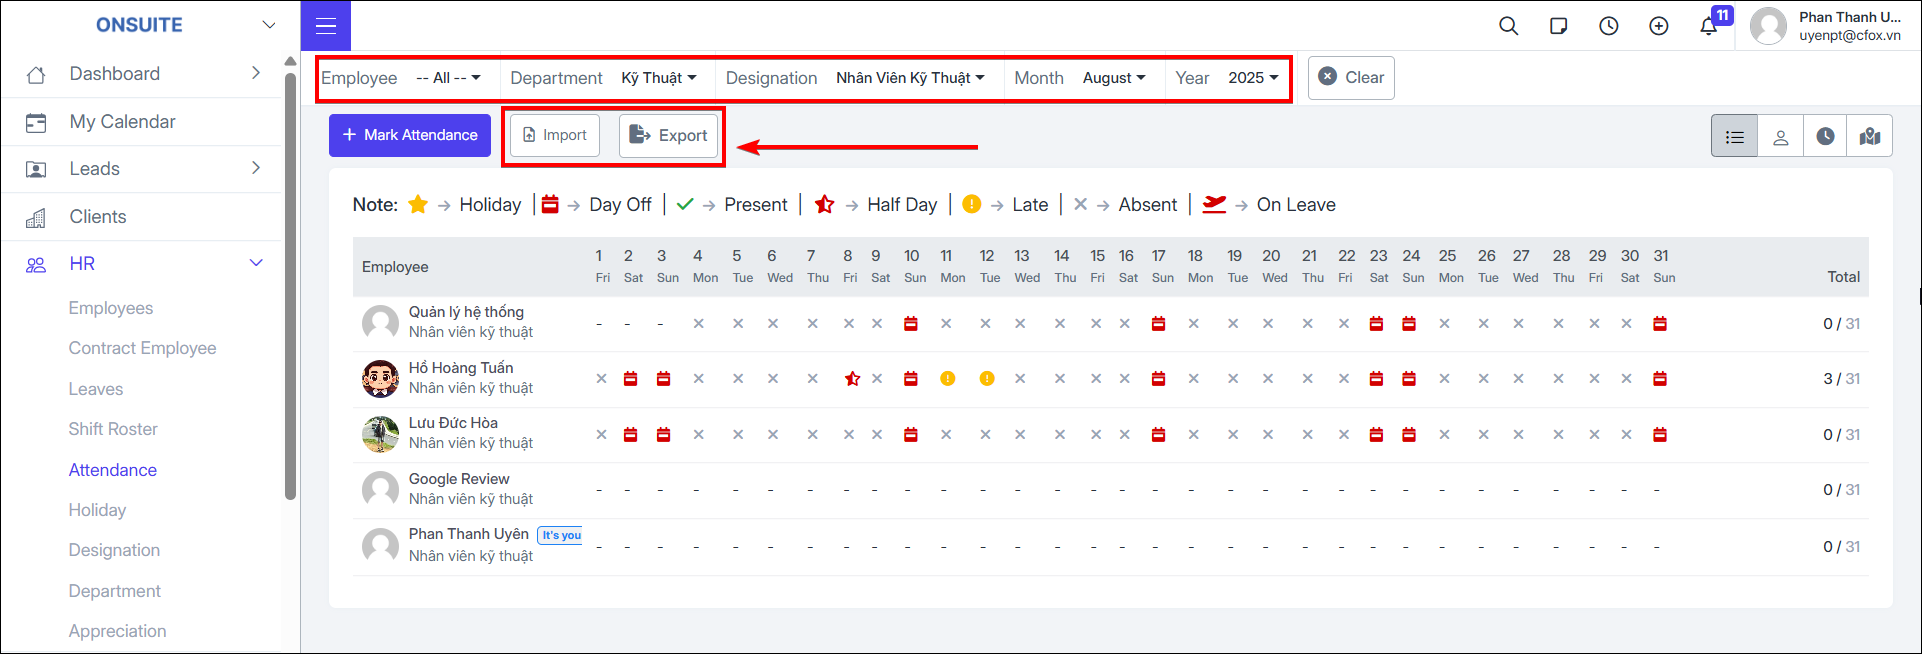1922x654 pixels.
Task: Open Employees in HR menu
Action: click(111, 308)
